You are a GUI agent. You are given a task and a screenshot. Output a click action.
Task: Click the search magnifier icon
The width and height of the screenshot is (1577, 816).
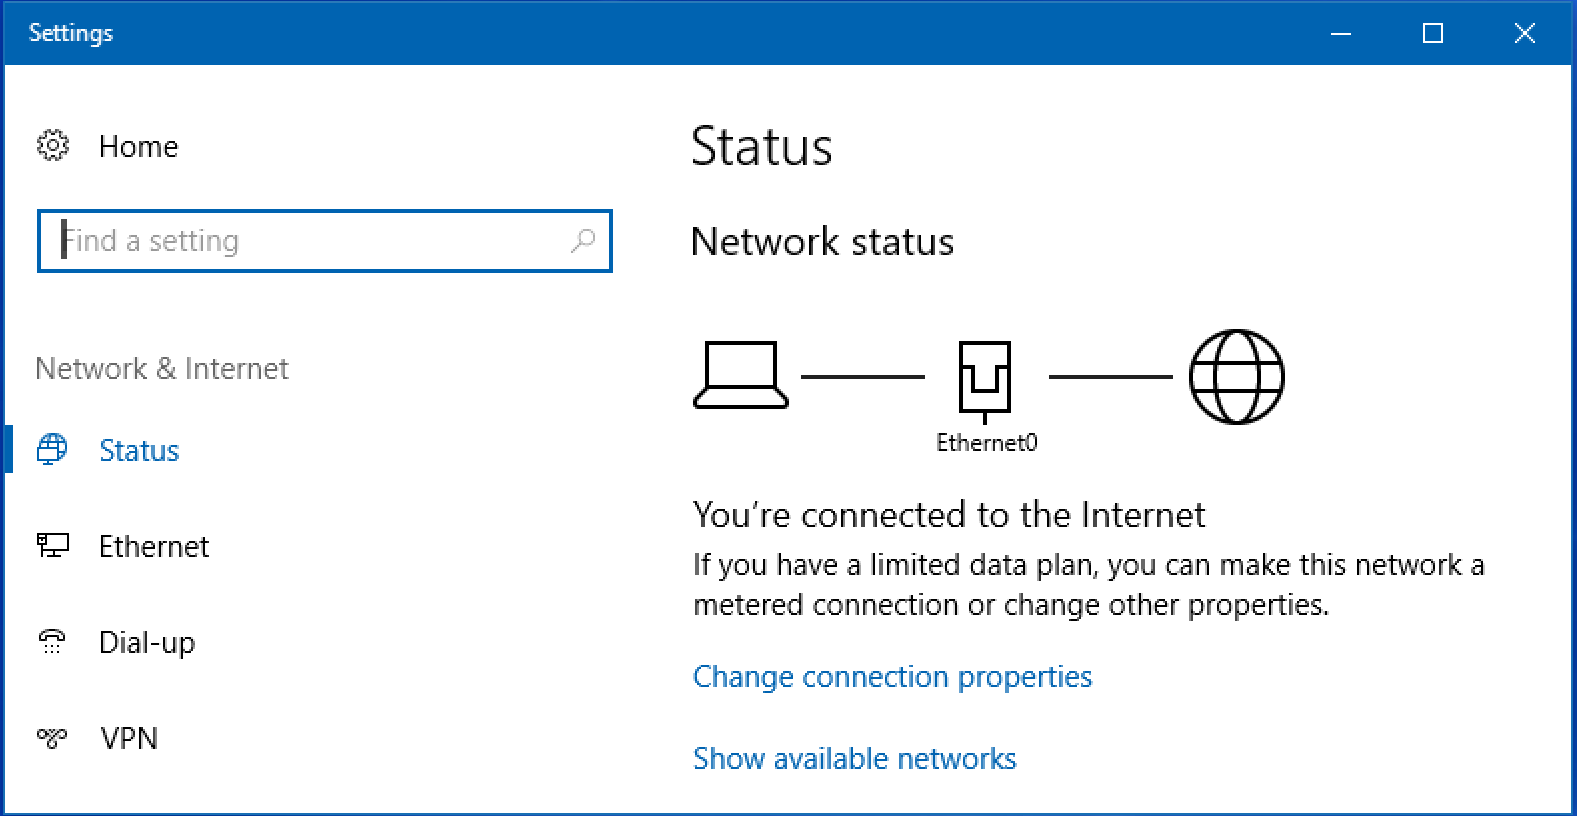coord(583,241)
